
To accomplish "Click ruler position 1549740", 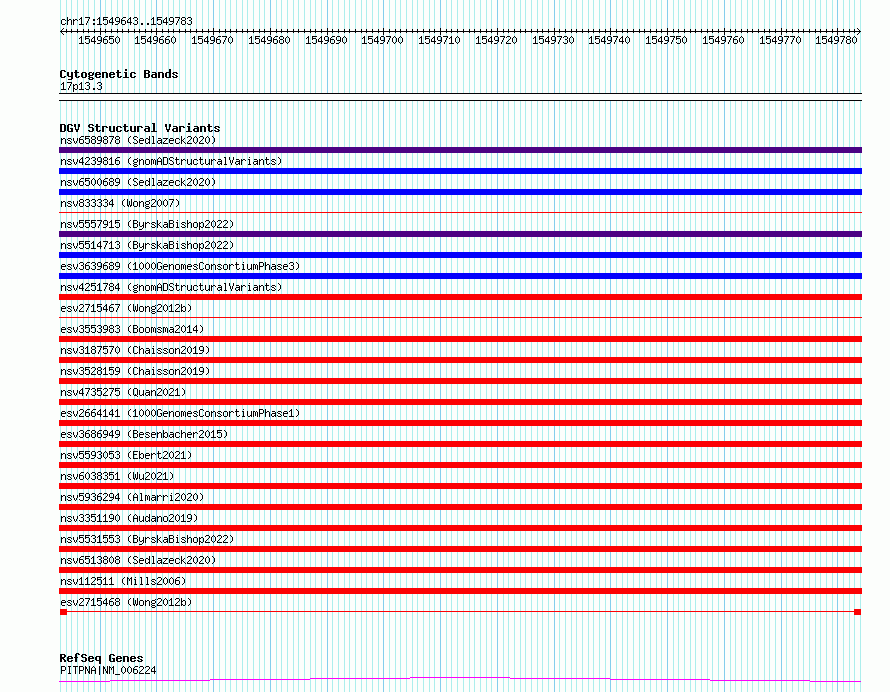I will [610, 40].
